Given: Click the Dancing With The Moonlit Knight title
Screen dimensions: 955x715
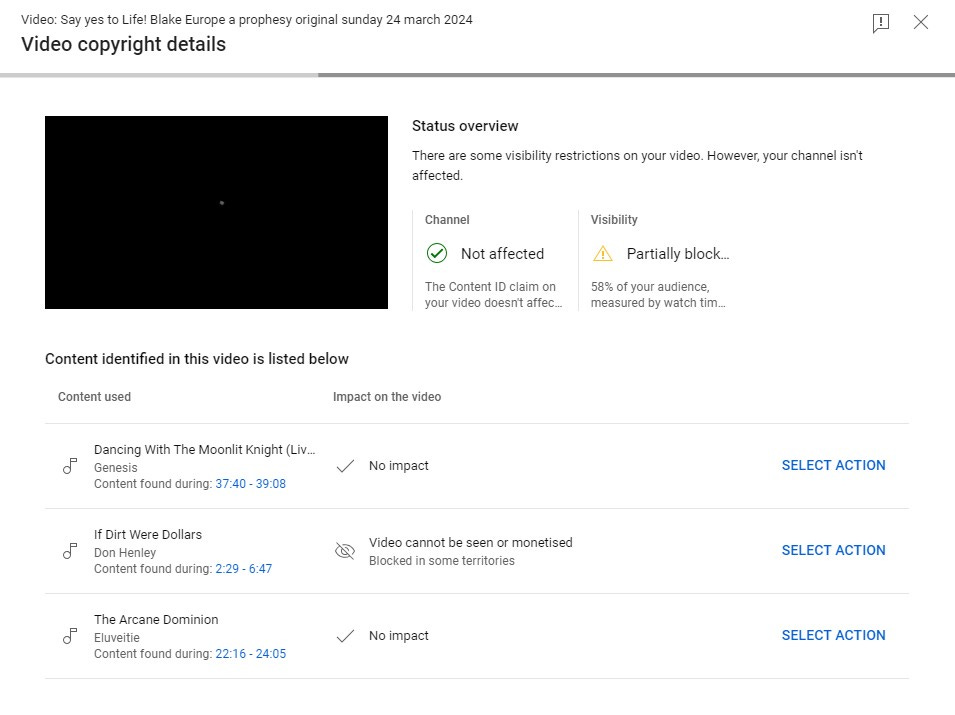Looking at the screenshot, I should [x=205, y=449].
